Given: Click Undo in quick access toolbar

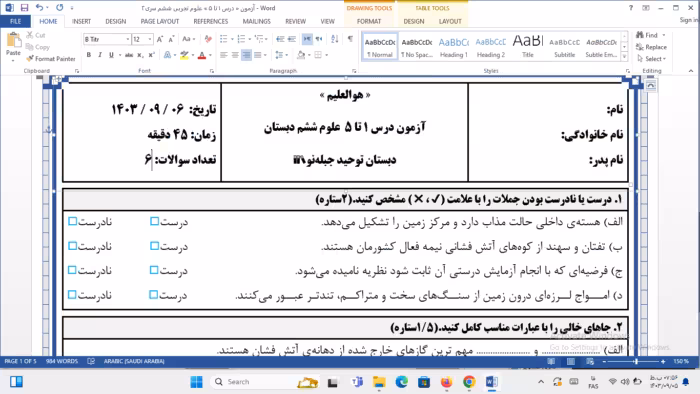Looking at the screenshot, I should [39, 8].
